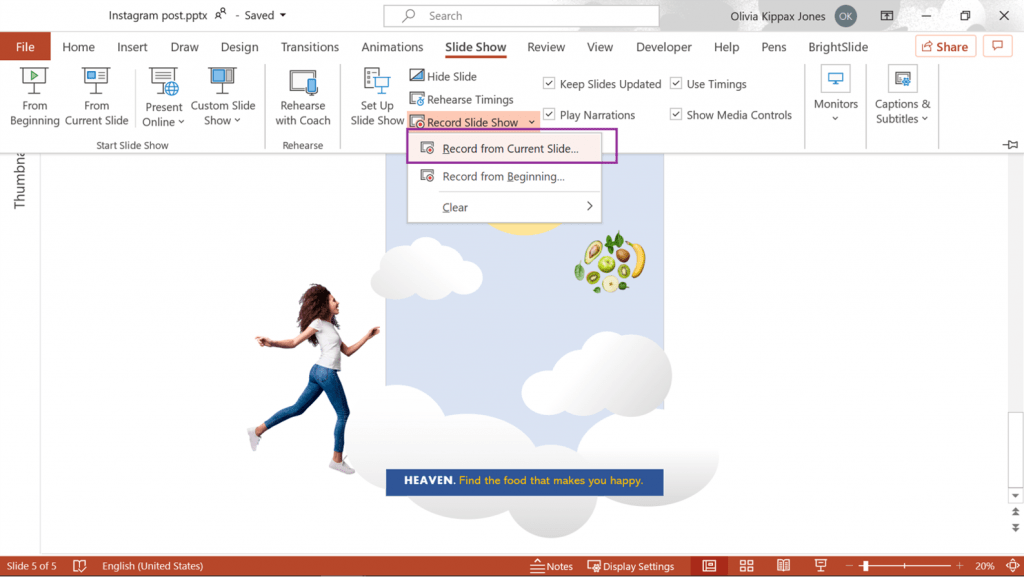The image size is (1024, 577).
Task: Start Rehearse Timings
Action: 462,99
